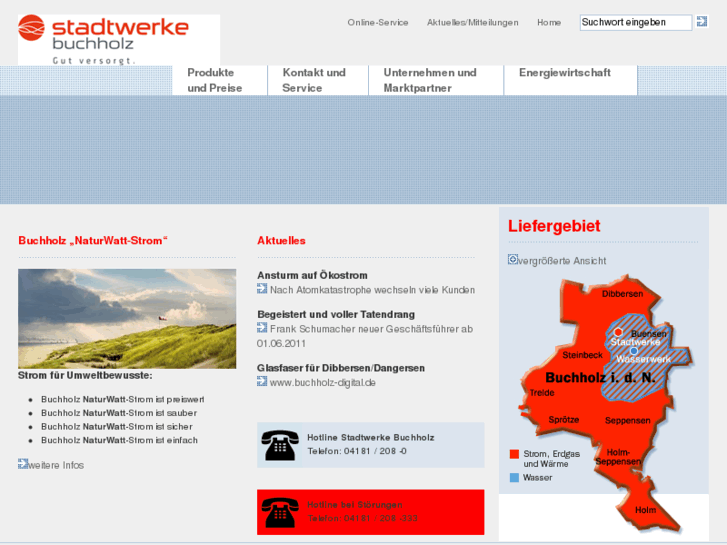Click Glasfaser für Dibbersen/Dangersen headline
The height and width of the screenshot is (545, 727).
click(341, 368)
